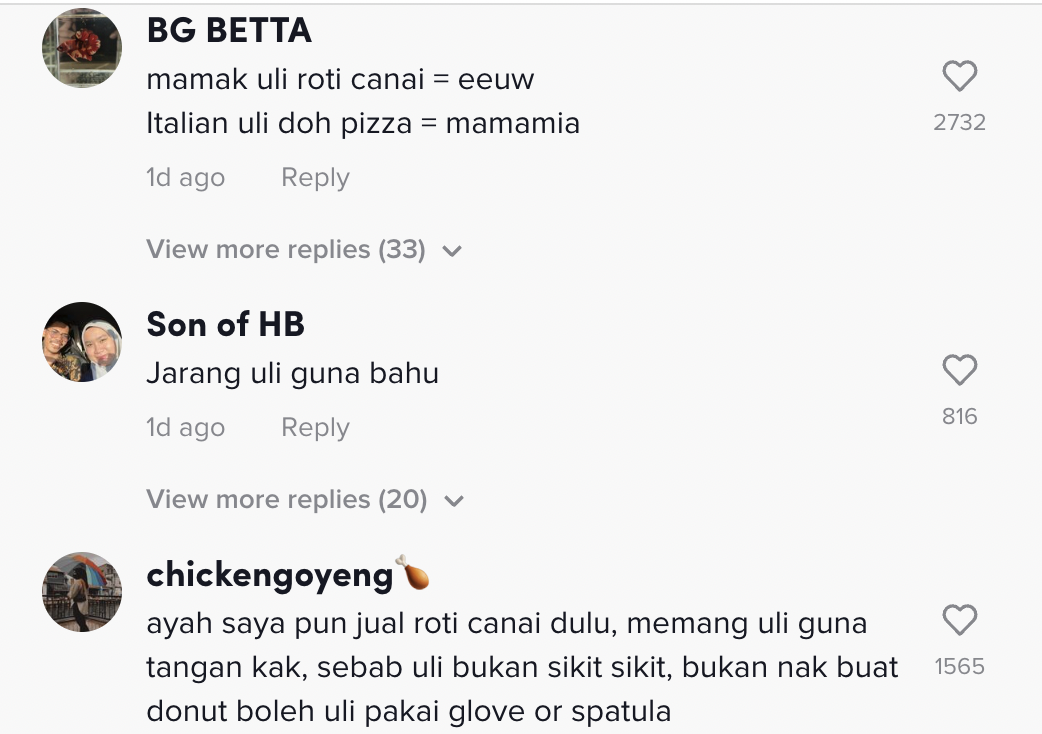Reply to Son of HB's comment
The height and width of the screenshot is (734, 1042).
coord(315,428)
